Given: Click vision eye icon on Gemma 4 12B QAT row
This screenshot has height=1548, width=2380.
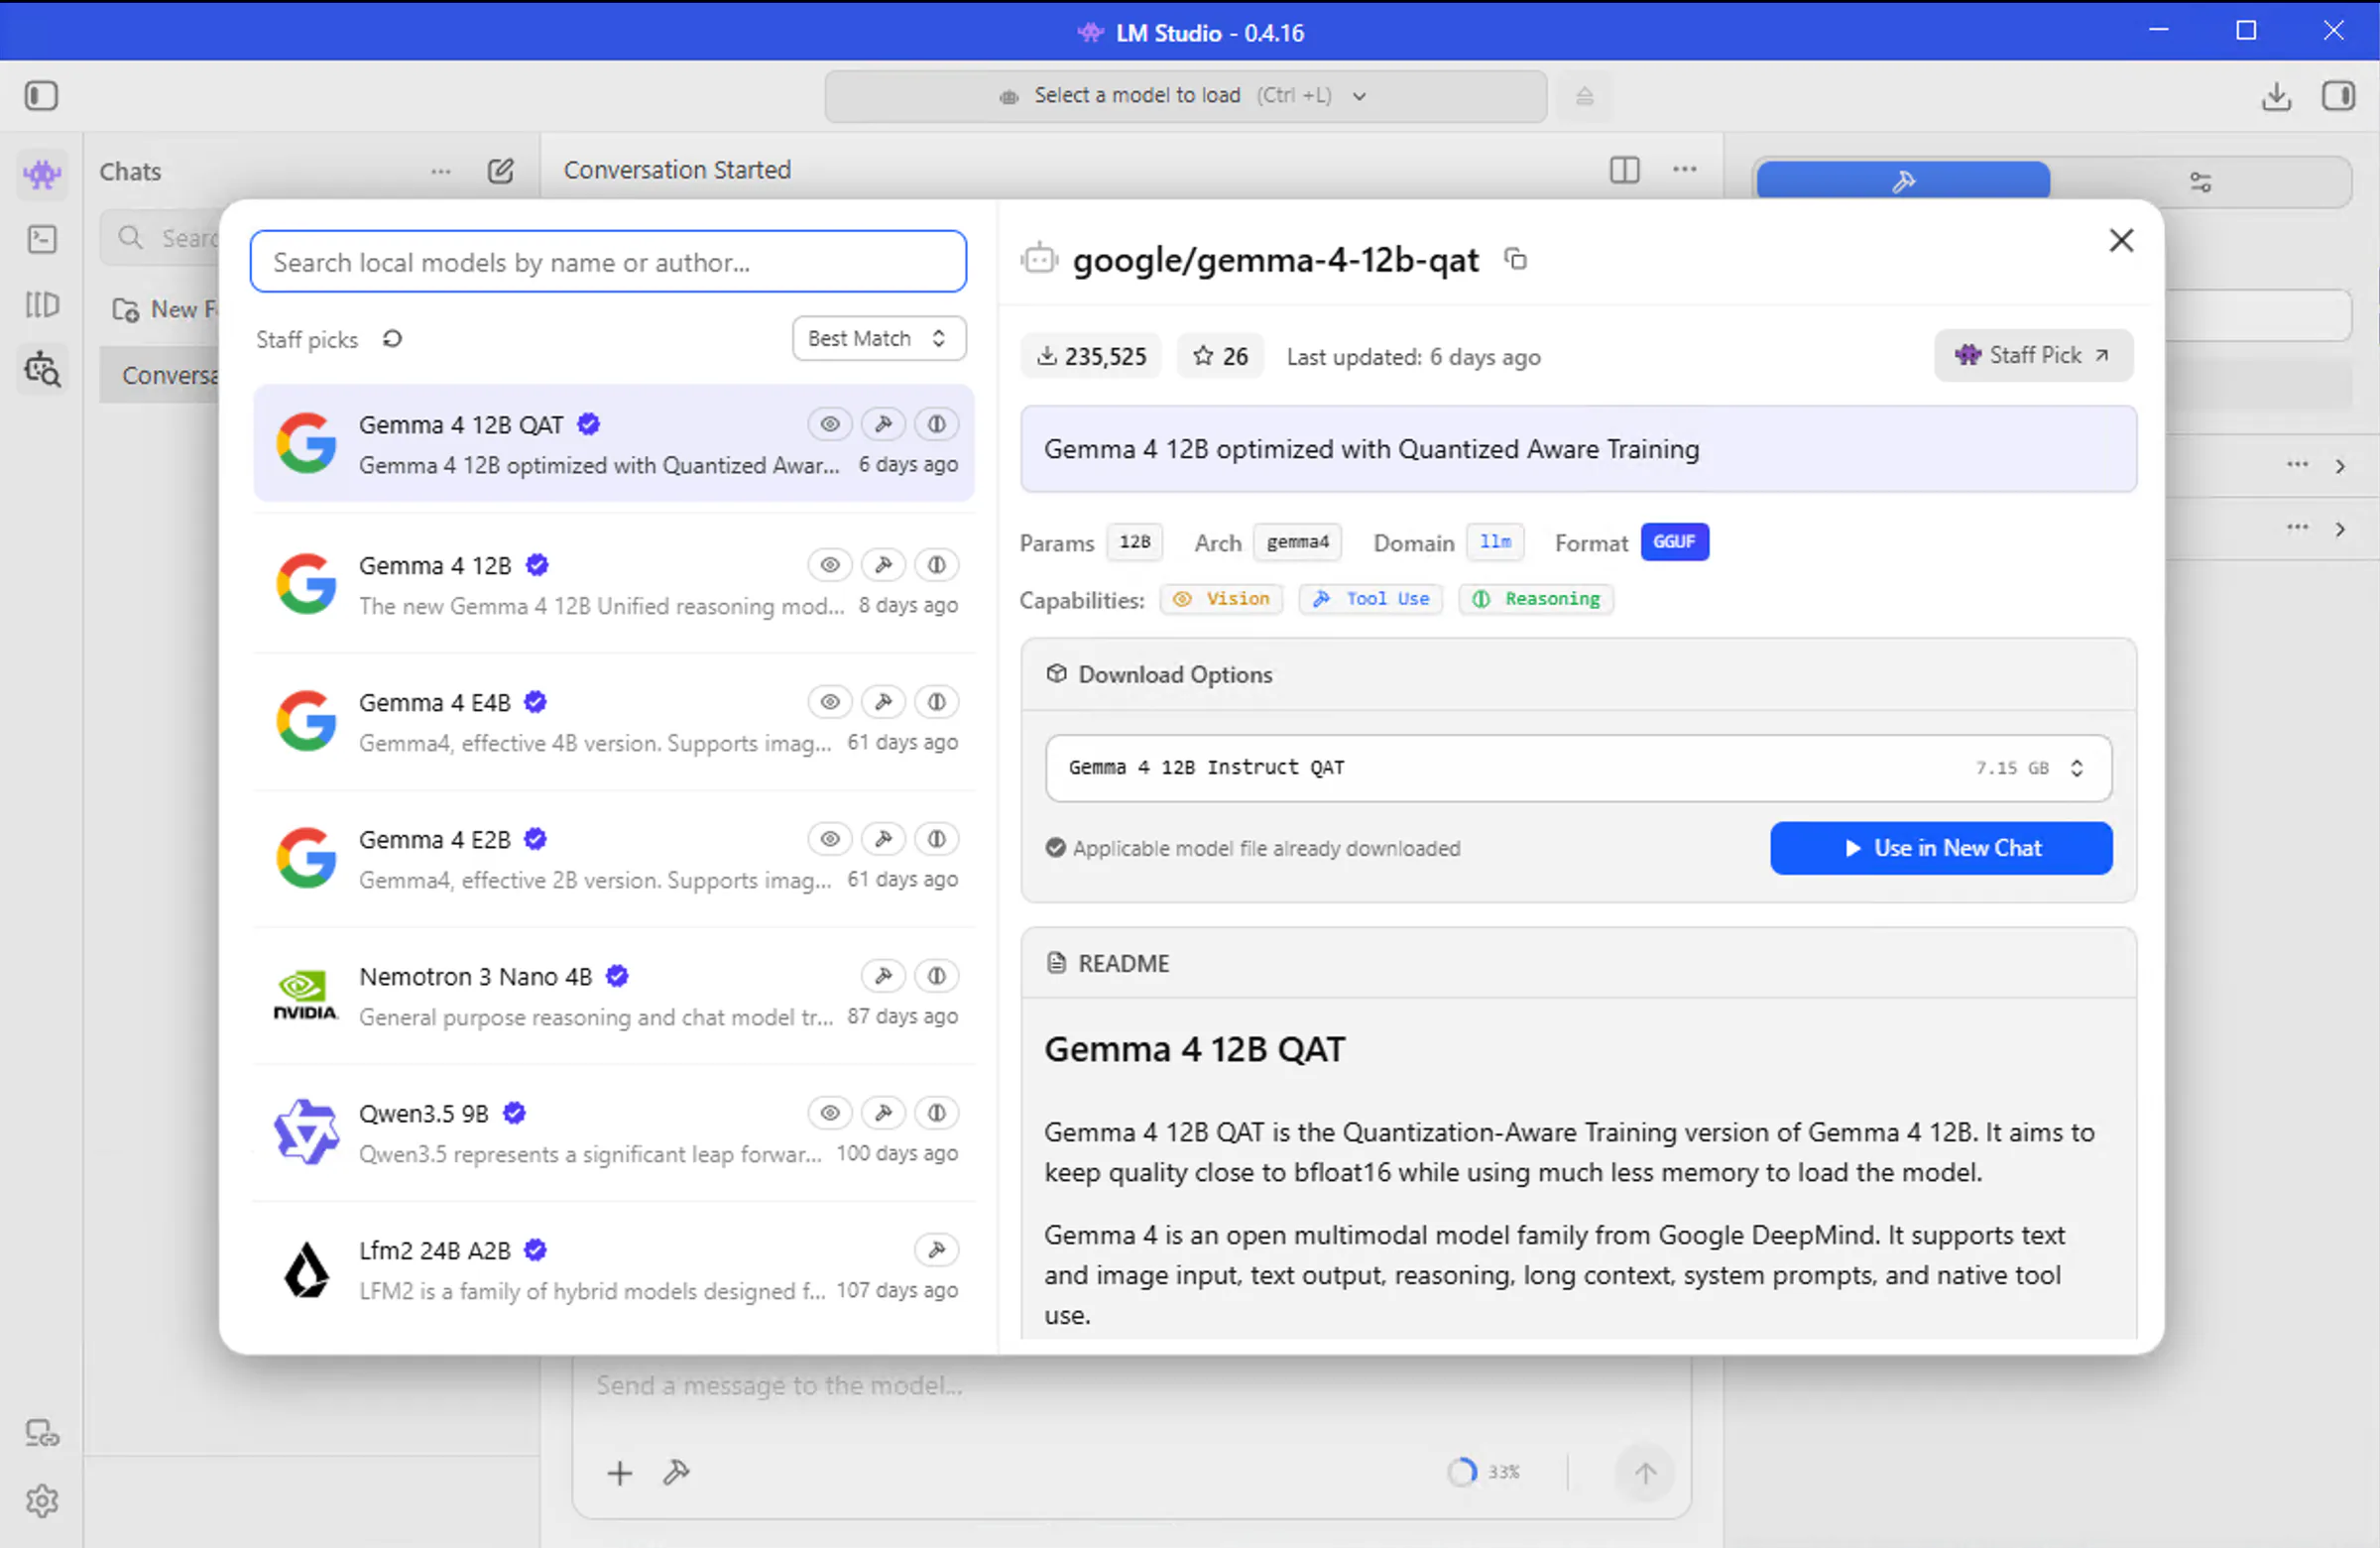Looking at the screenshot, I should 830,424.
